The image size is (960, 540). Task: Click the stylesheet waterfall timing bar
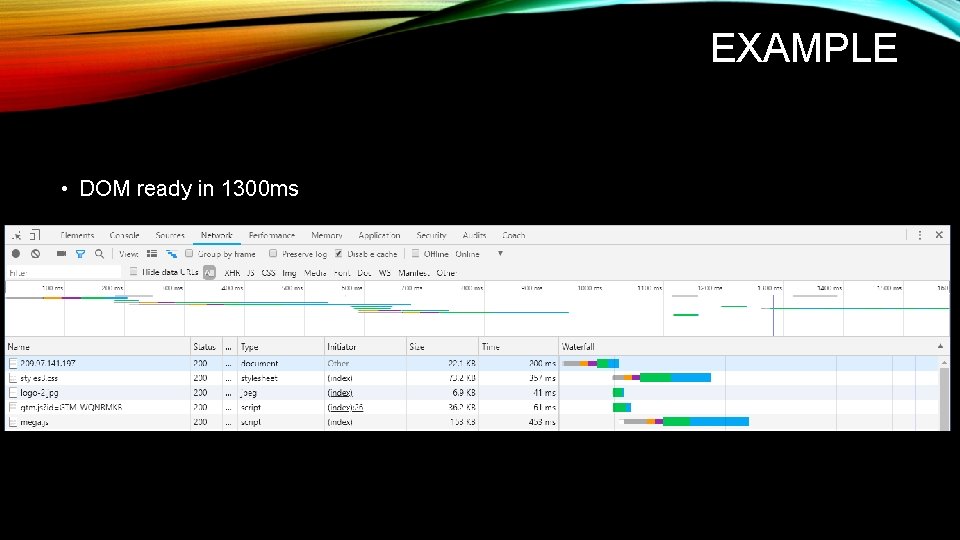pos(662,378)
